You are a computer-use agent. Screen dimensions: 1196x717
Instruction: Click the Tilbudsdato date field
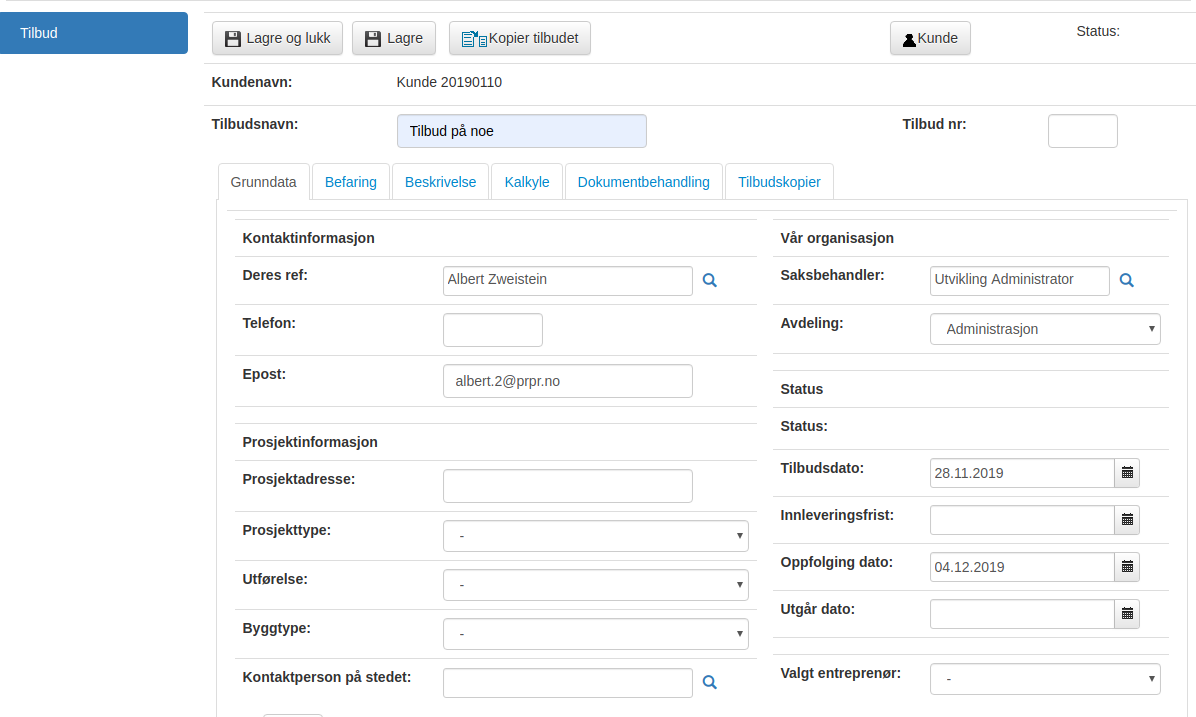(x=1022, y=473)
